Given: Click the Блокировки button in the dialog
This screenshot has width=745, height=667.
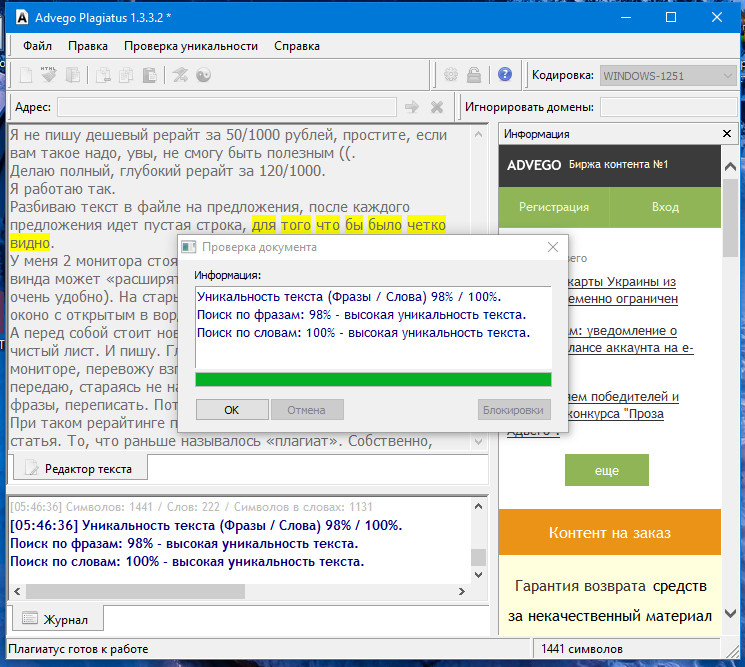Looking at the screenshot, I should pyautogui.click(x=514, y=410).
